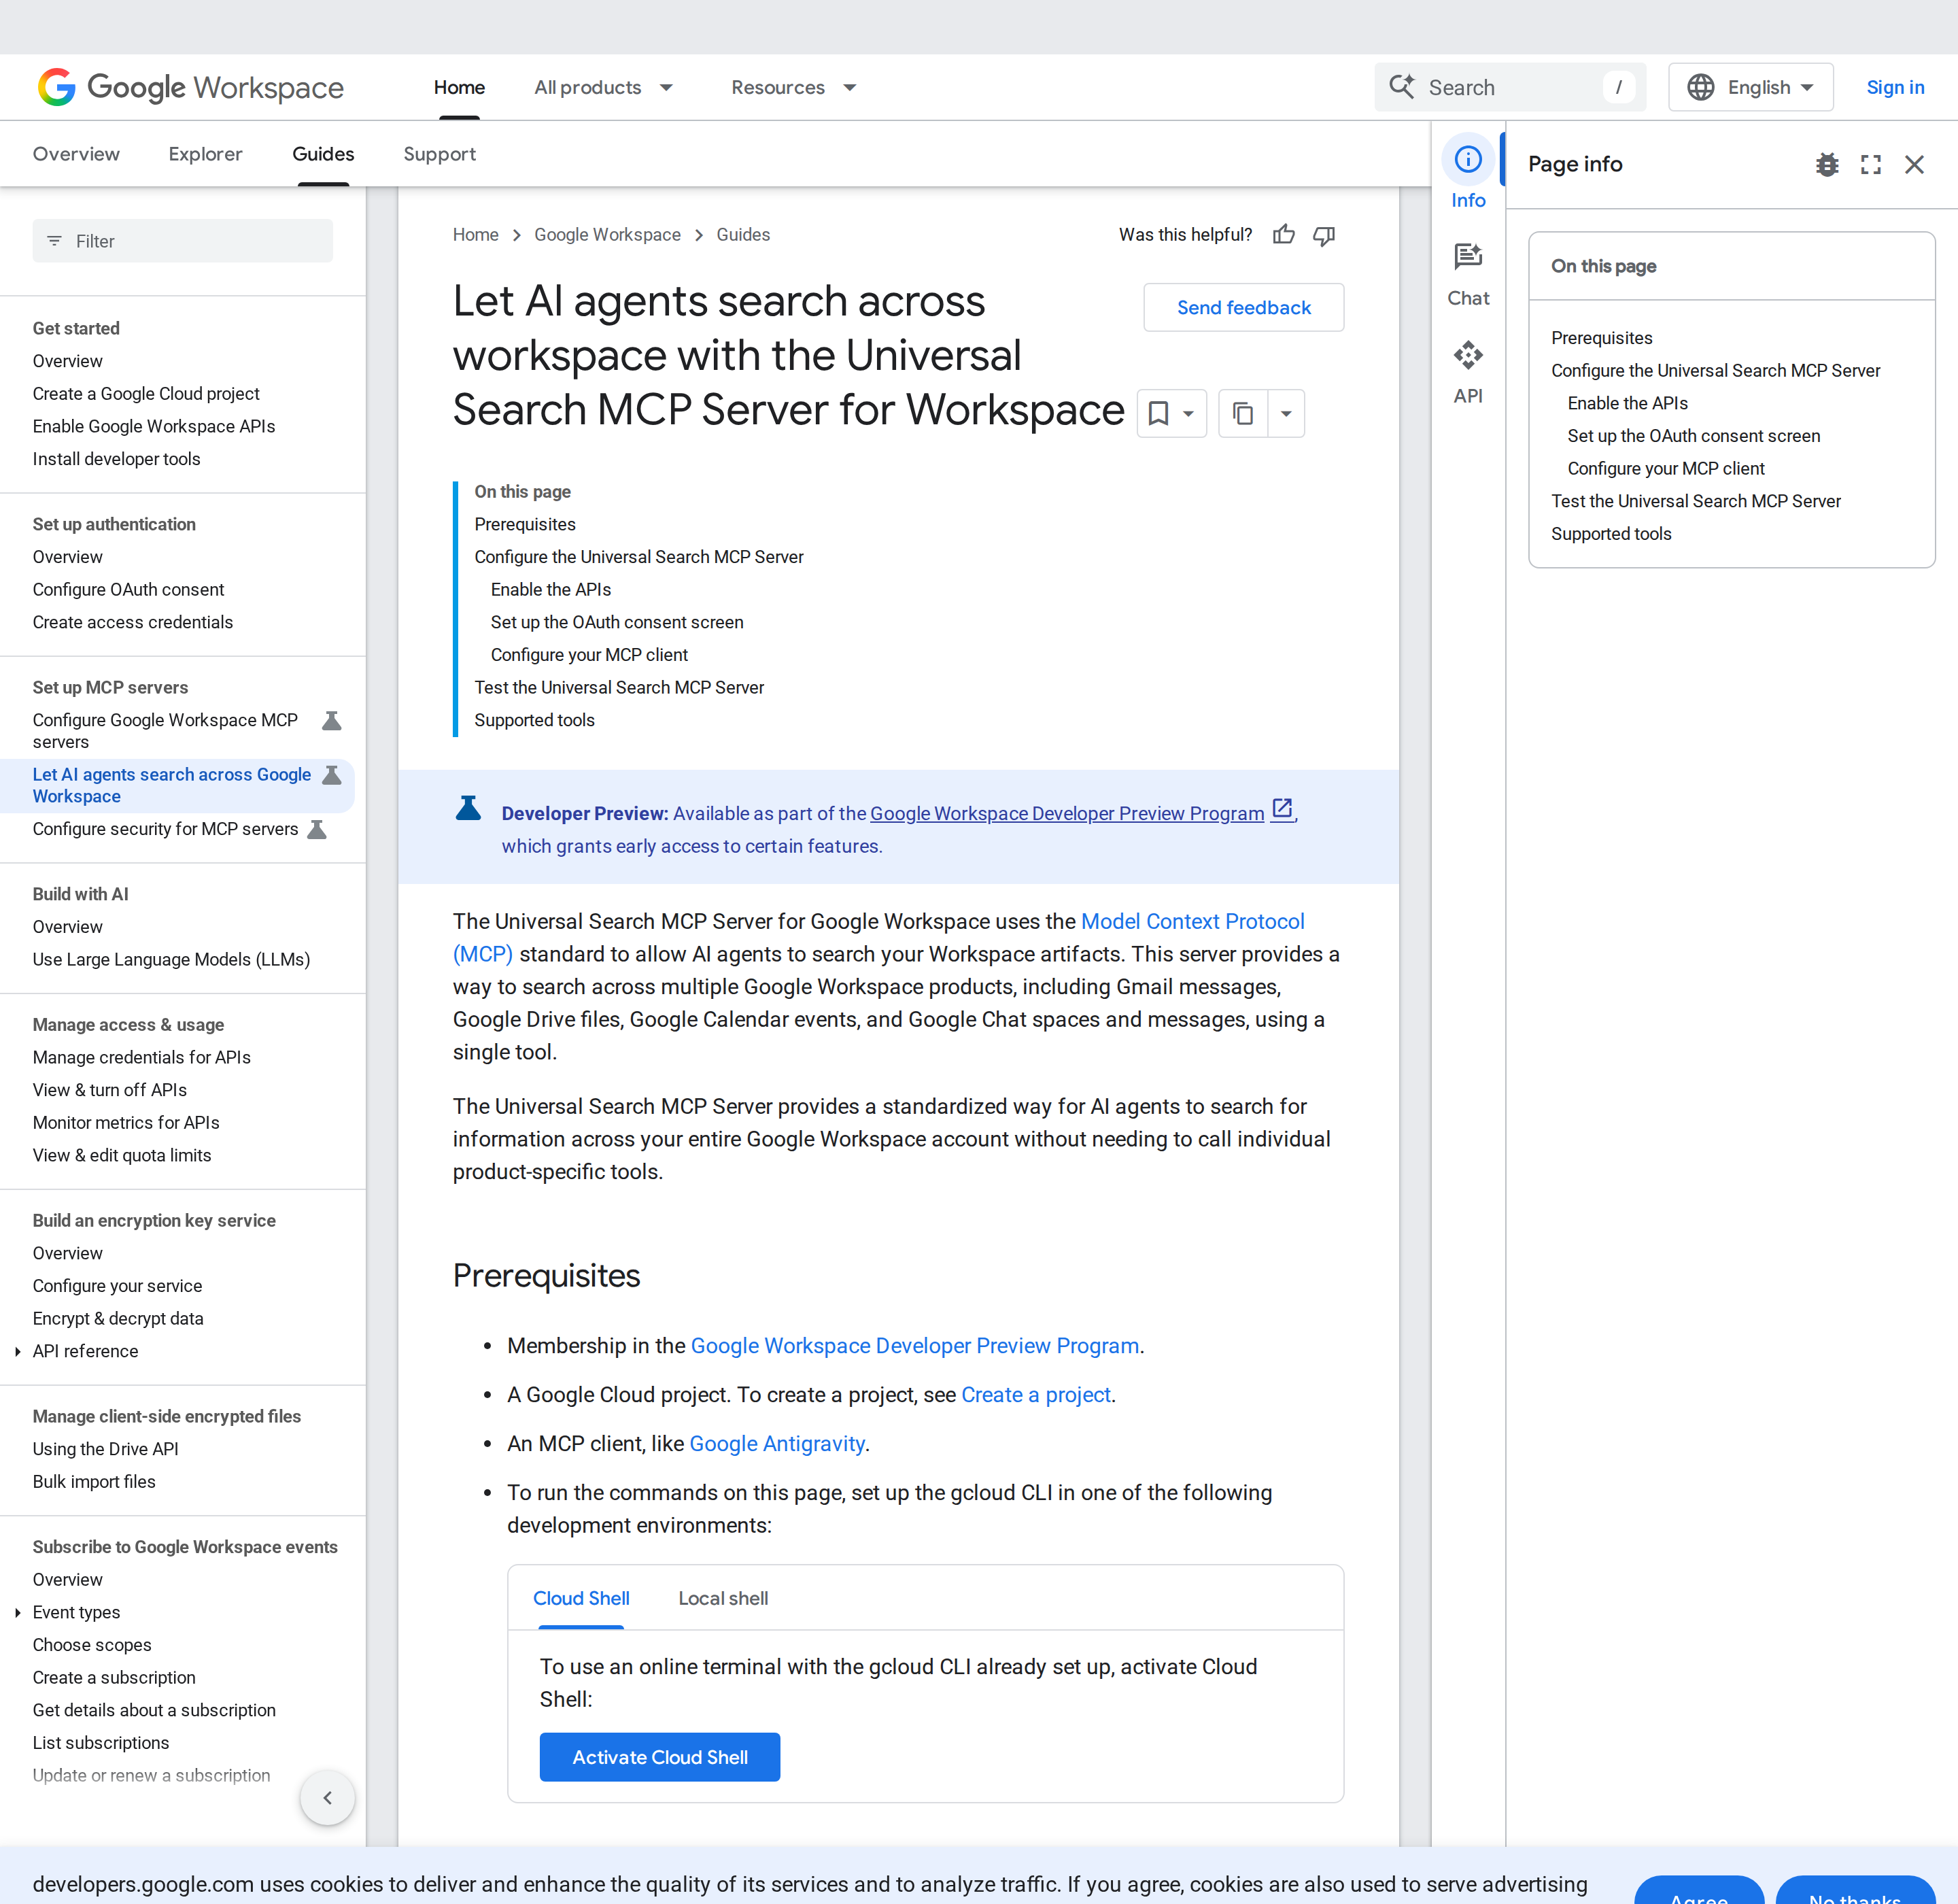Image resolution: width=1958 pixels, height=1904 pixels.
Task: Switch to the Overview tab
Action: tap(76, 154)
